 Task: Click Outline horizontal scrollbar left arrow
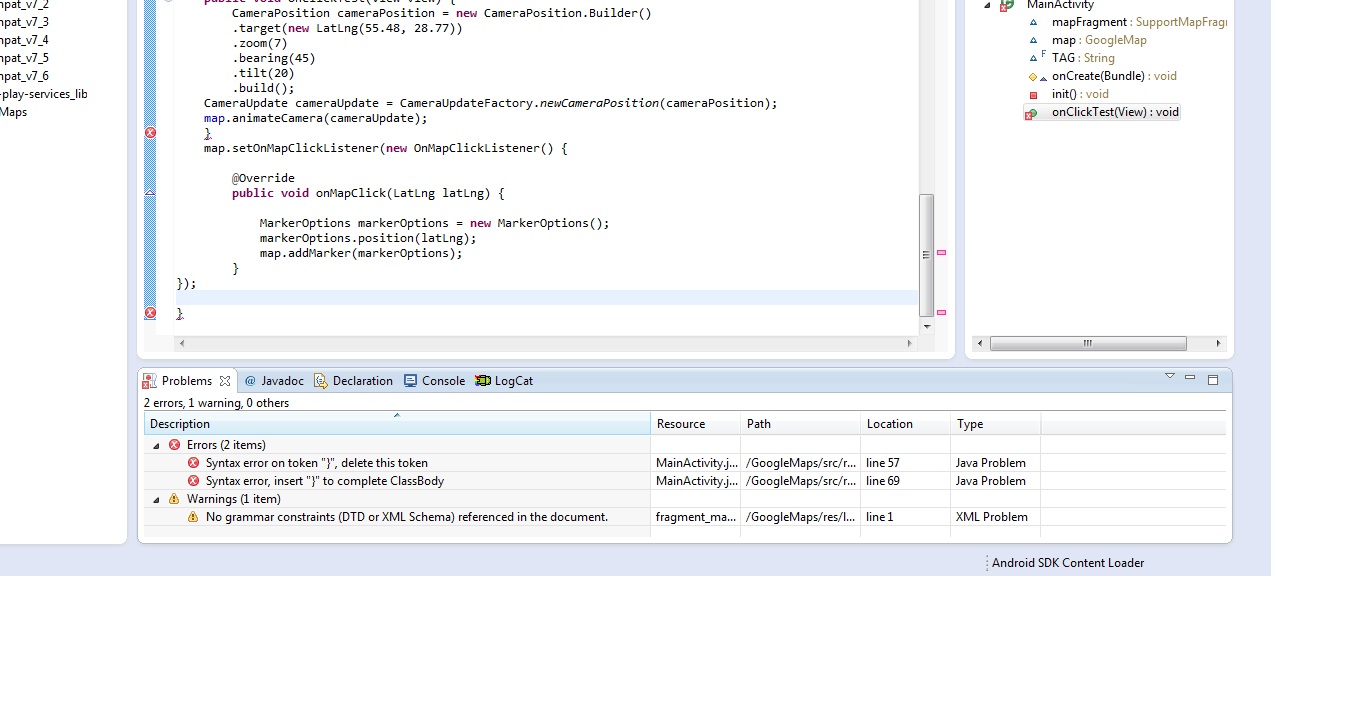[981, 343]
